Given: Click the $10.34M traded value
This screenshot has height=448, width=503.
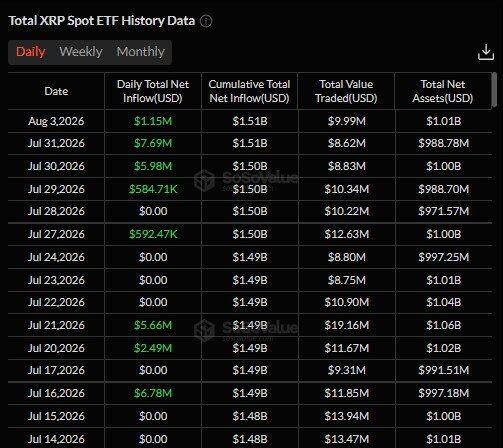Looking at the screenshot, I should click(347, 189).
